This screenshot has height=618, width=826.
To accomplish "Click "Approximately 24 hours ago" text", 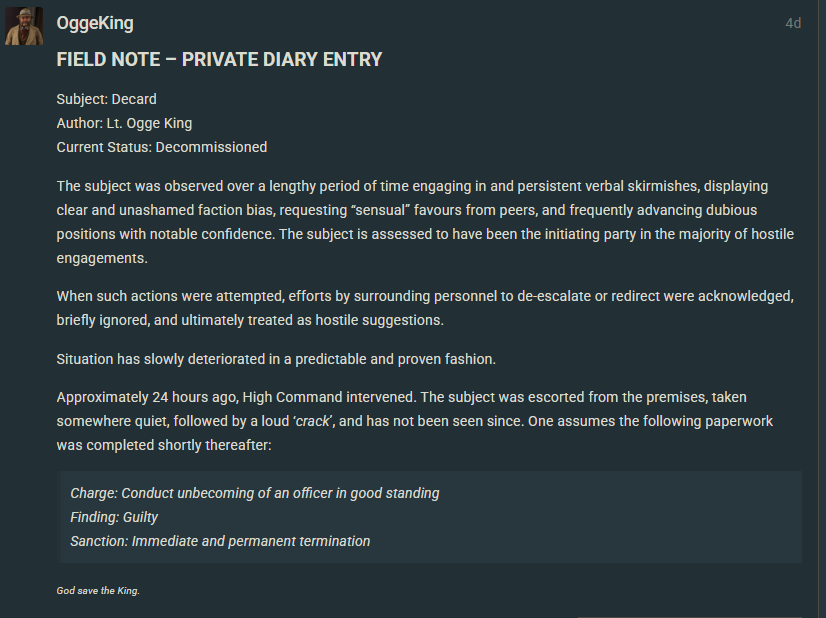I will (146, 396).
